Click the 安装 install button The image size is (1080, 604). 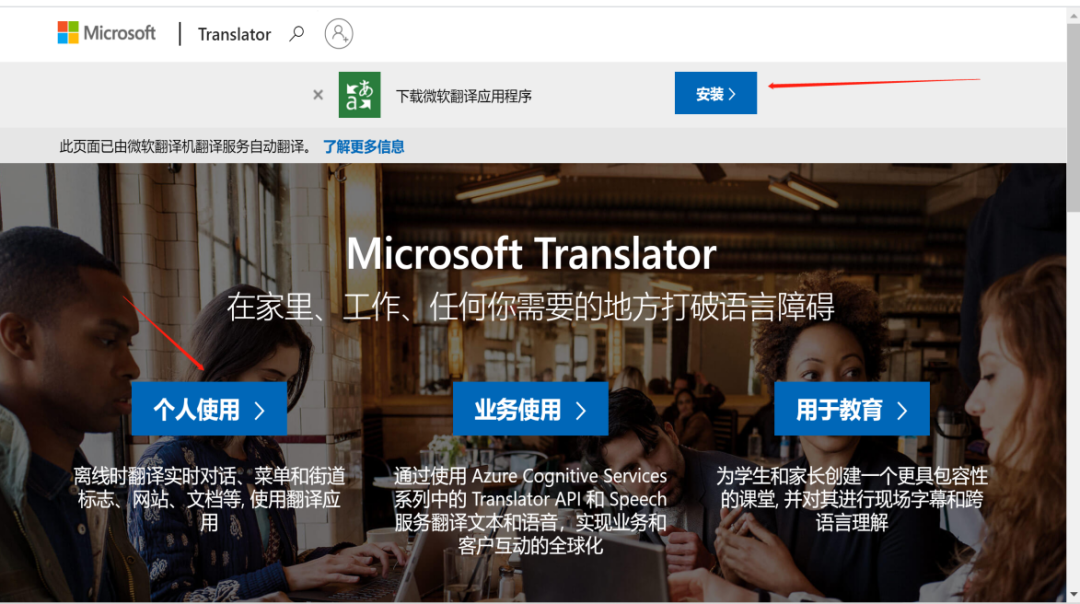click(716, 93)
